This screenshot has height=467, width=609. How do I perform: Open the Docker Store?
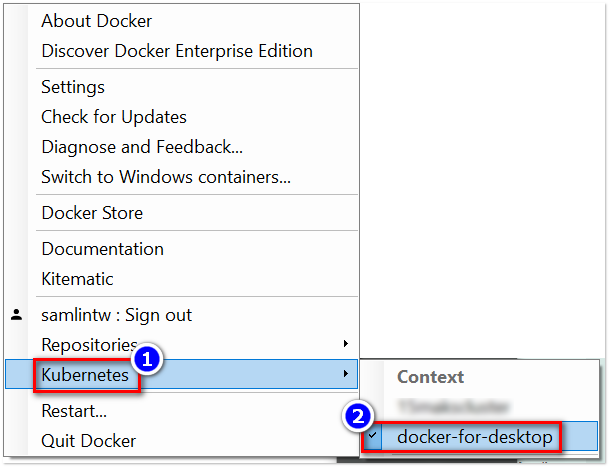point(91,213)
